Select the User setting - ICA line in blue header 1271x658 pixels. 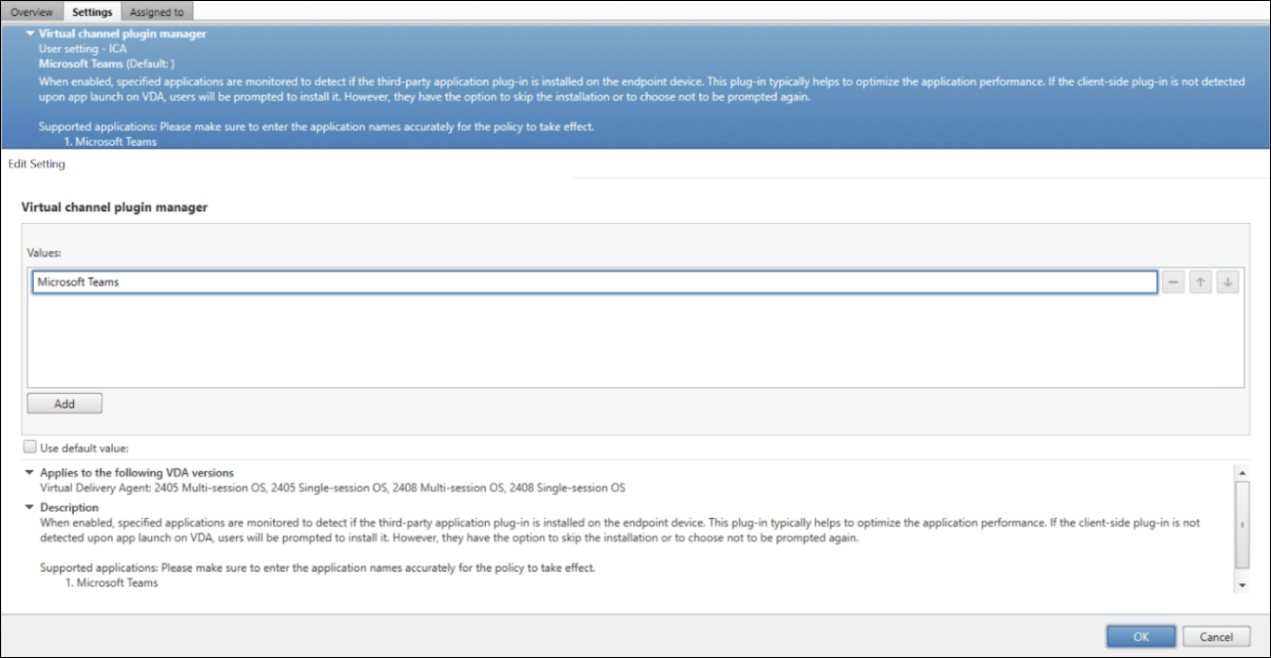tap(81, 48)
